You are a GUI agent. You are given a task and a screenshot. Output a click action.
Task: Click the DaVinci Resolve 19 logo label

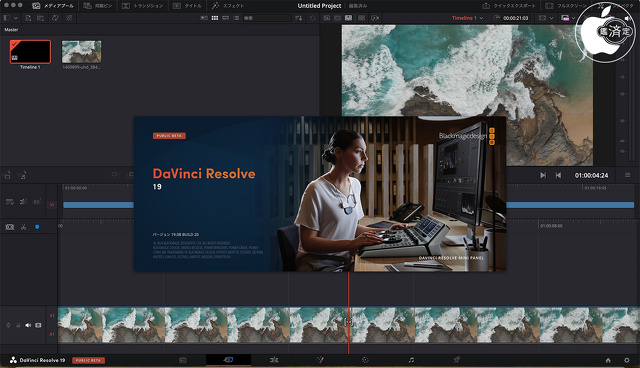tap(38, 360)
